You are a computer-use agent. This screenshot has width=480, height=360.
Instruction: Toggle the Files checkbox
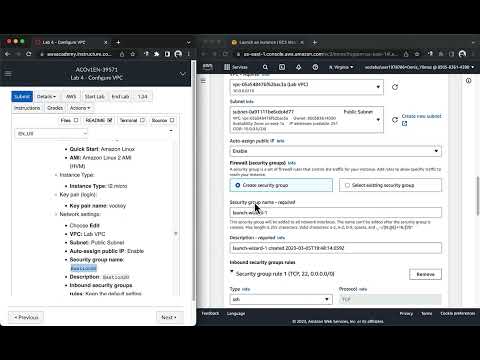(x=76, y=120)
